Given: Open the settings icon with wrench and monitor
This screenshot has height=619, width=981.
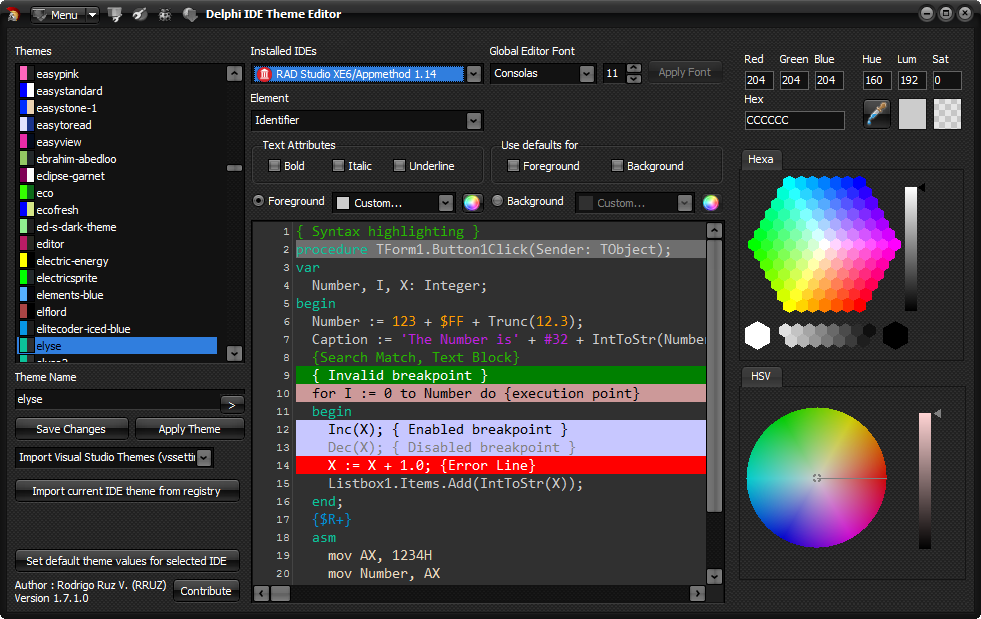Looking at the screenshot, I should click(x=114, y=14).
